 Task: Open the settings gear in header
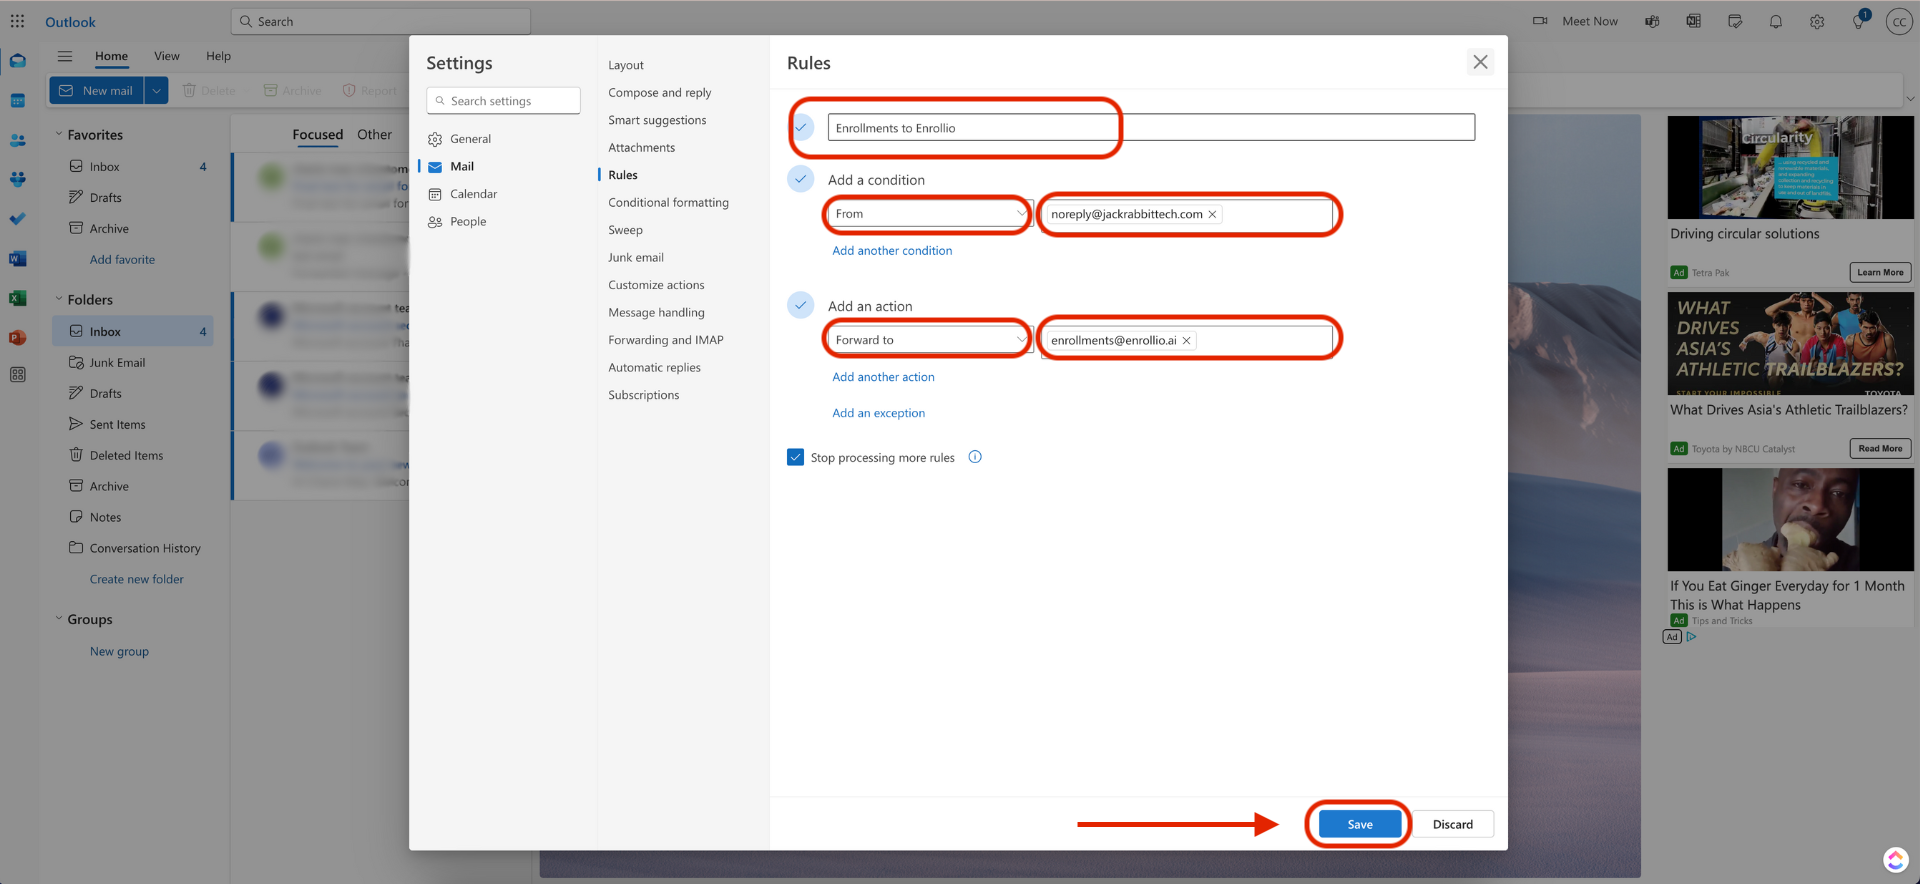click(x=1817, y=21)
